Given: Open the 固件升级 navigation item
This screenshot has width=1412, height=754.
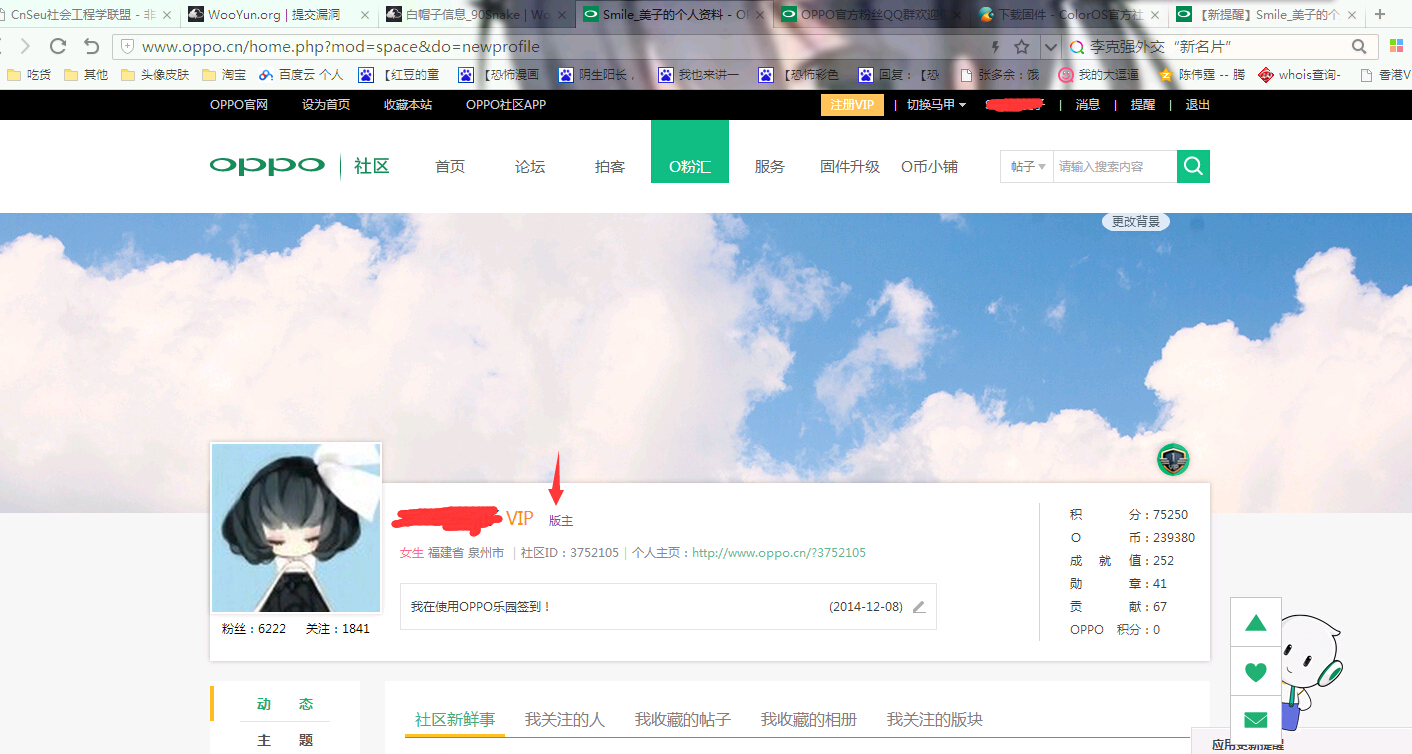Looking at the screenshot, I should tap(850, 167).
